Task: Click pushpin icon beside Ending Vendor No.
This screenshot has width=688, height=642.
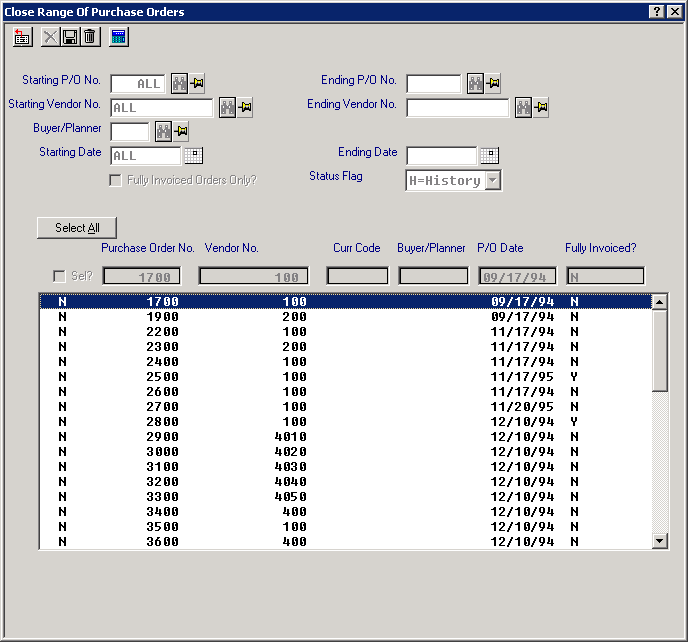Action: click(x=541, y=107)
